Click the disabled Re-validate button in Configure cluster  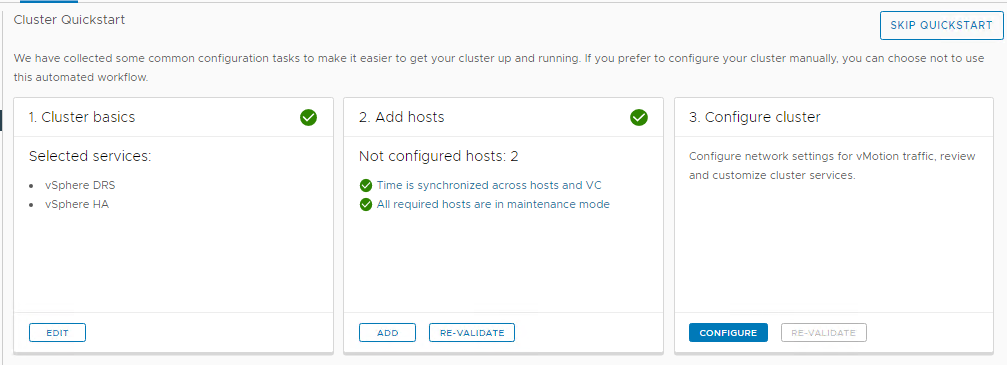point(824,333)
